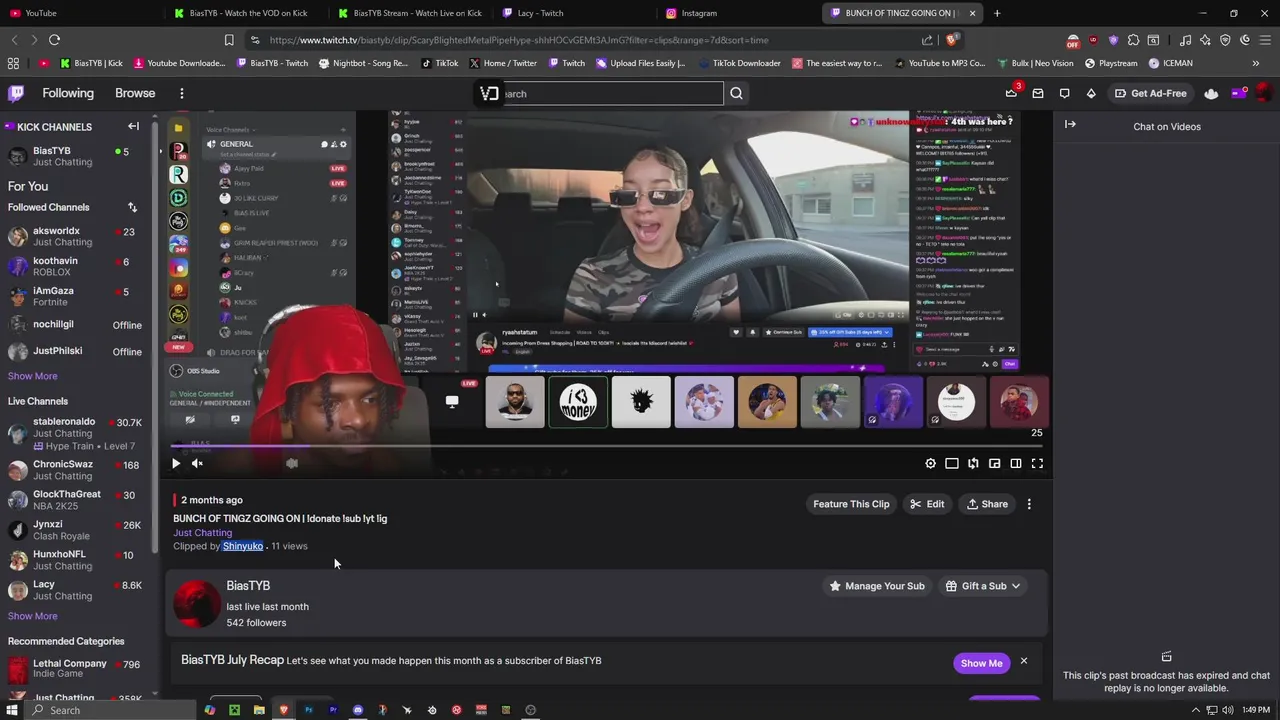Click the share page icon in address bar
The width and height of the screenshot is (1280, 720).
click(x=927, y=40)
